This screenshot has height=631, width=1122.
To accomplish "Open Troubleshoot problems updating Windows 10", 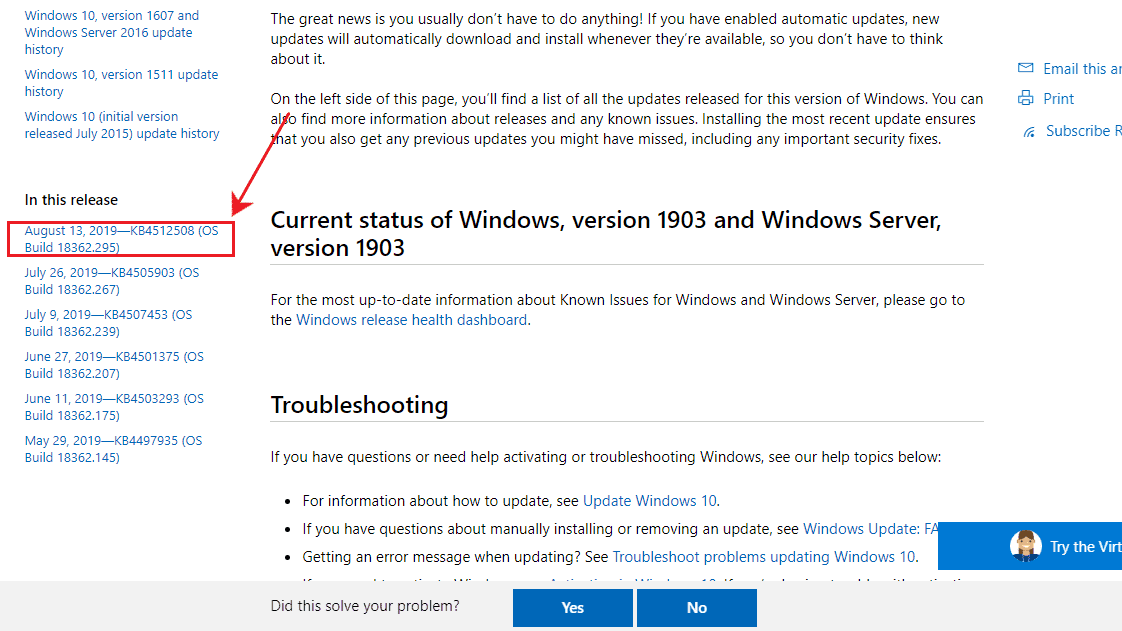I will [764, 557].
